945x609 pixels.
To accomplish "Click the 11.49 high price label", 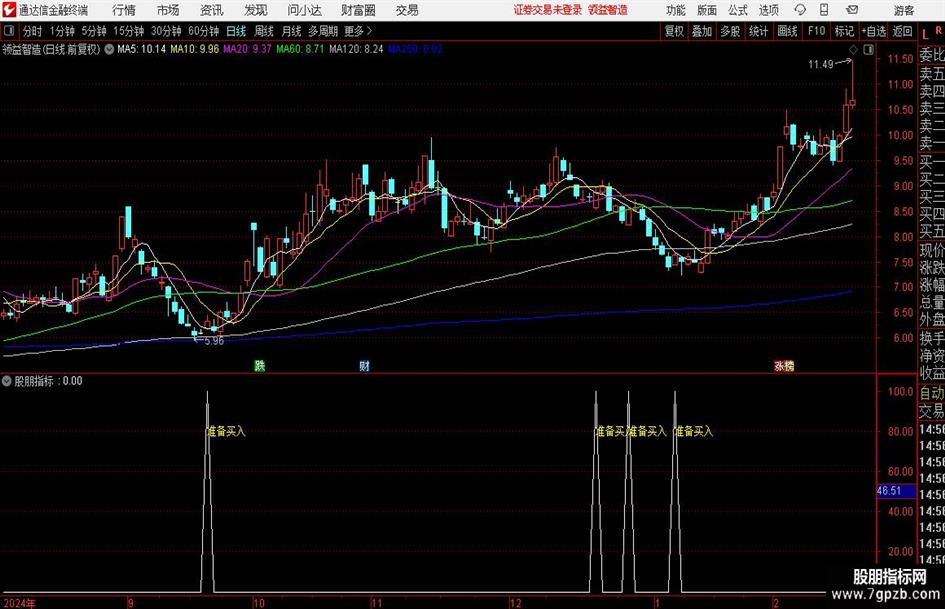I will tap(821, 65).
